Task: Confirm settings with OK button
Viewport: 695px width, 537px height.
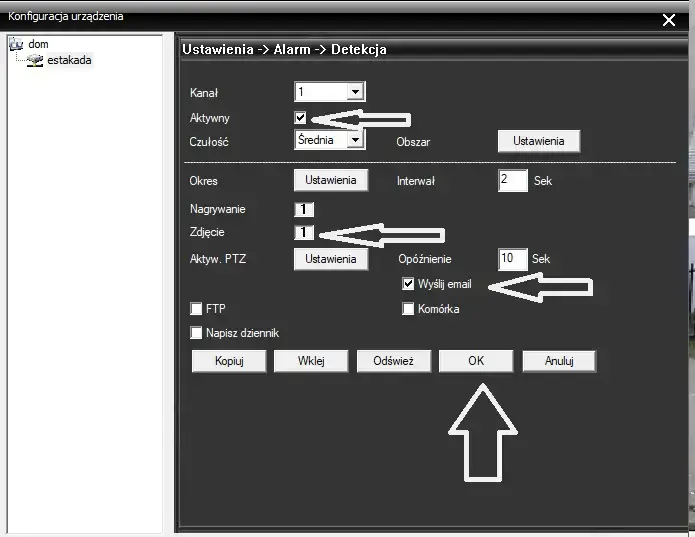Action: (476, 361)
